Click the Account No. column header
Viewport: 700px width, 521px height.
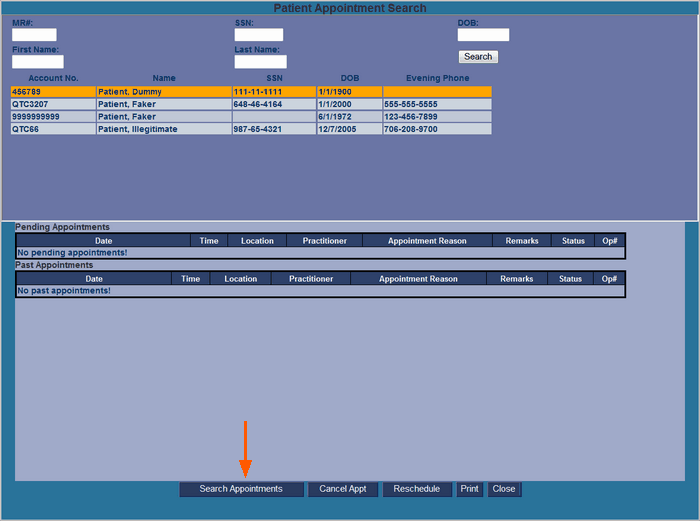53,78
